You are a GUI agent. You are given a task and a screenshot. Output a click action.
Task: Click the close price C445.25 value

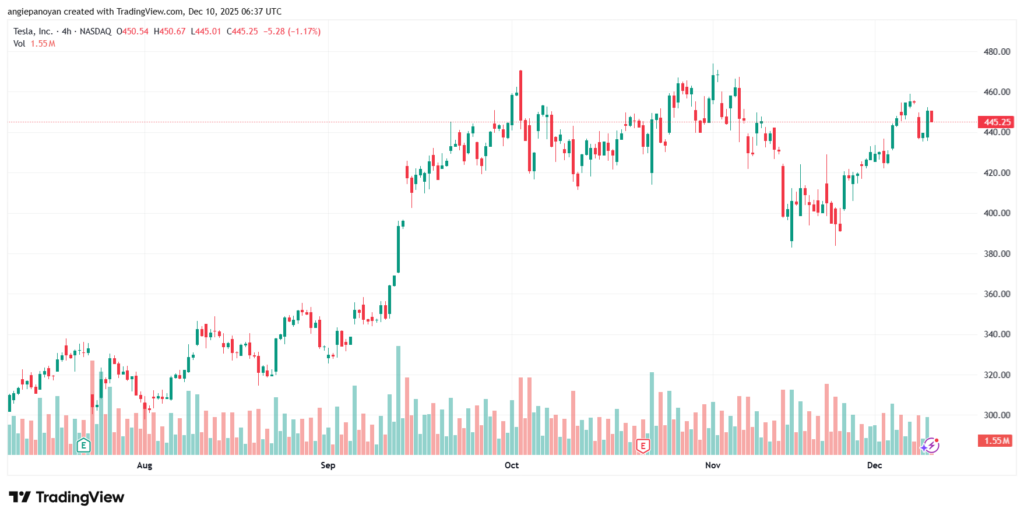point(242,31)
